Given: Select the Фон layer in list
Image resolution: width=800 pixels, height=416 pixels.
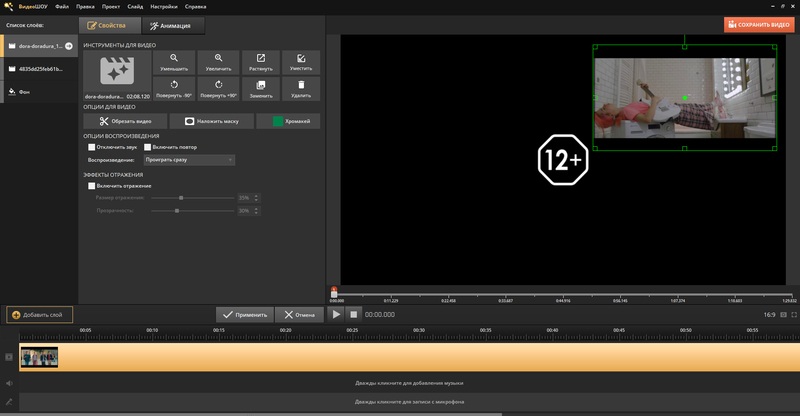Looking at the screenshot, I should 25,91.
